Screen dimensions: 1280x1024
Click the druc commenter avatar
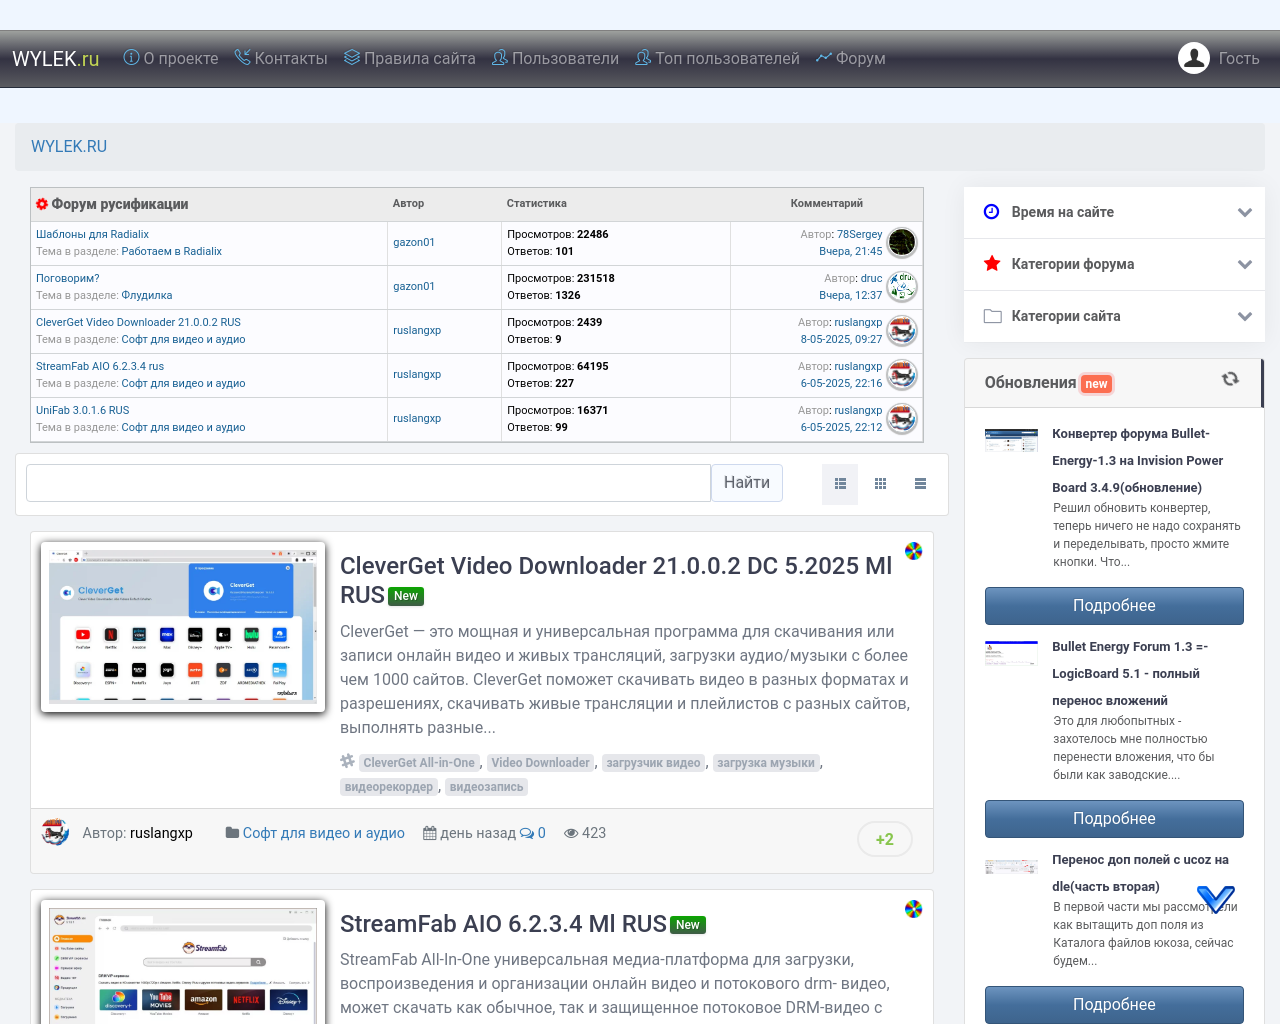tap(902, 286)
